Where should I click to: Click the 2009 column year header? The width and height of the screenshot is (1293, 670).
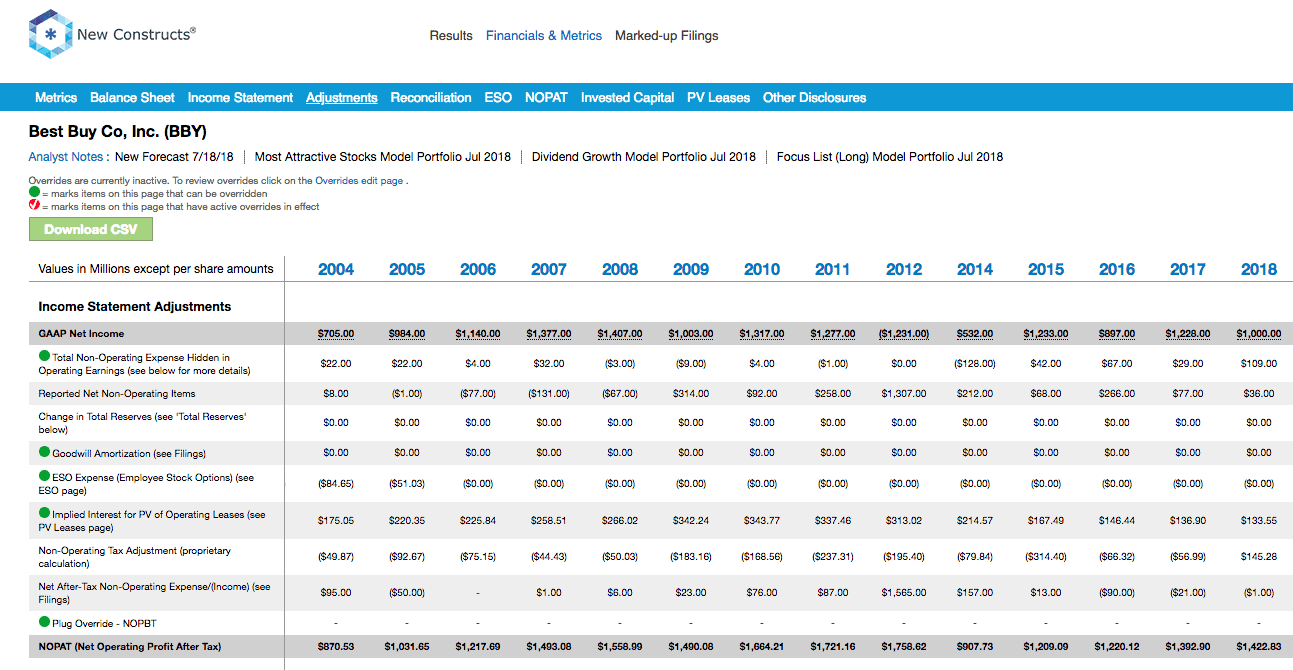tap(691, 269)
